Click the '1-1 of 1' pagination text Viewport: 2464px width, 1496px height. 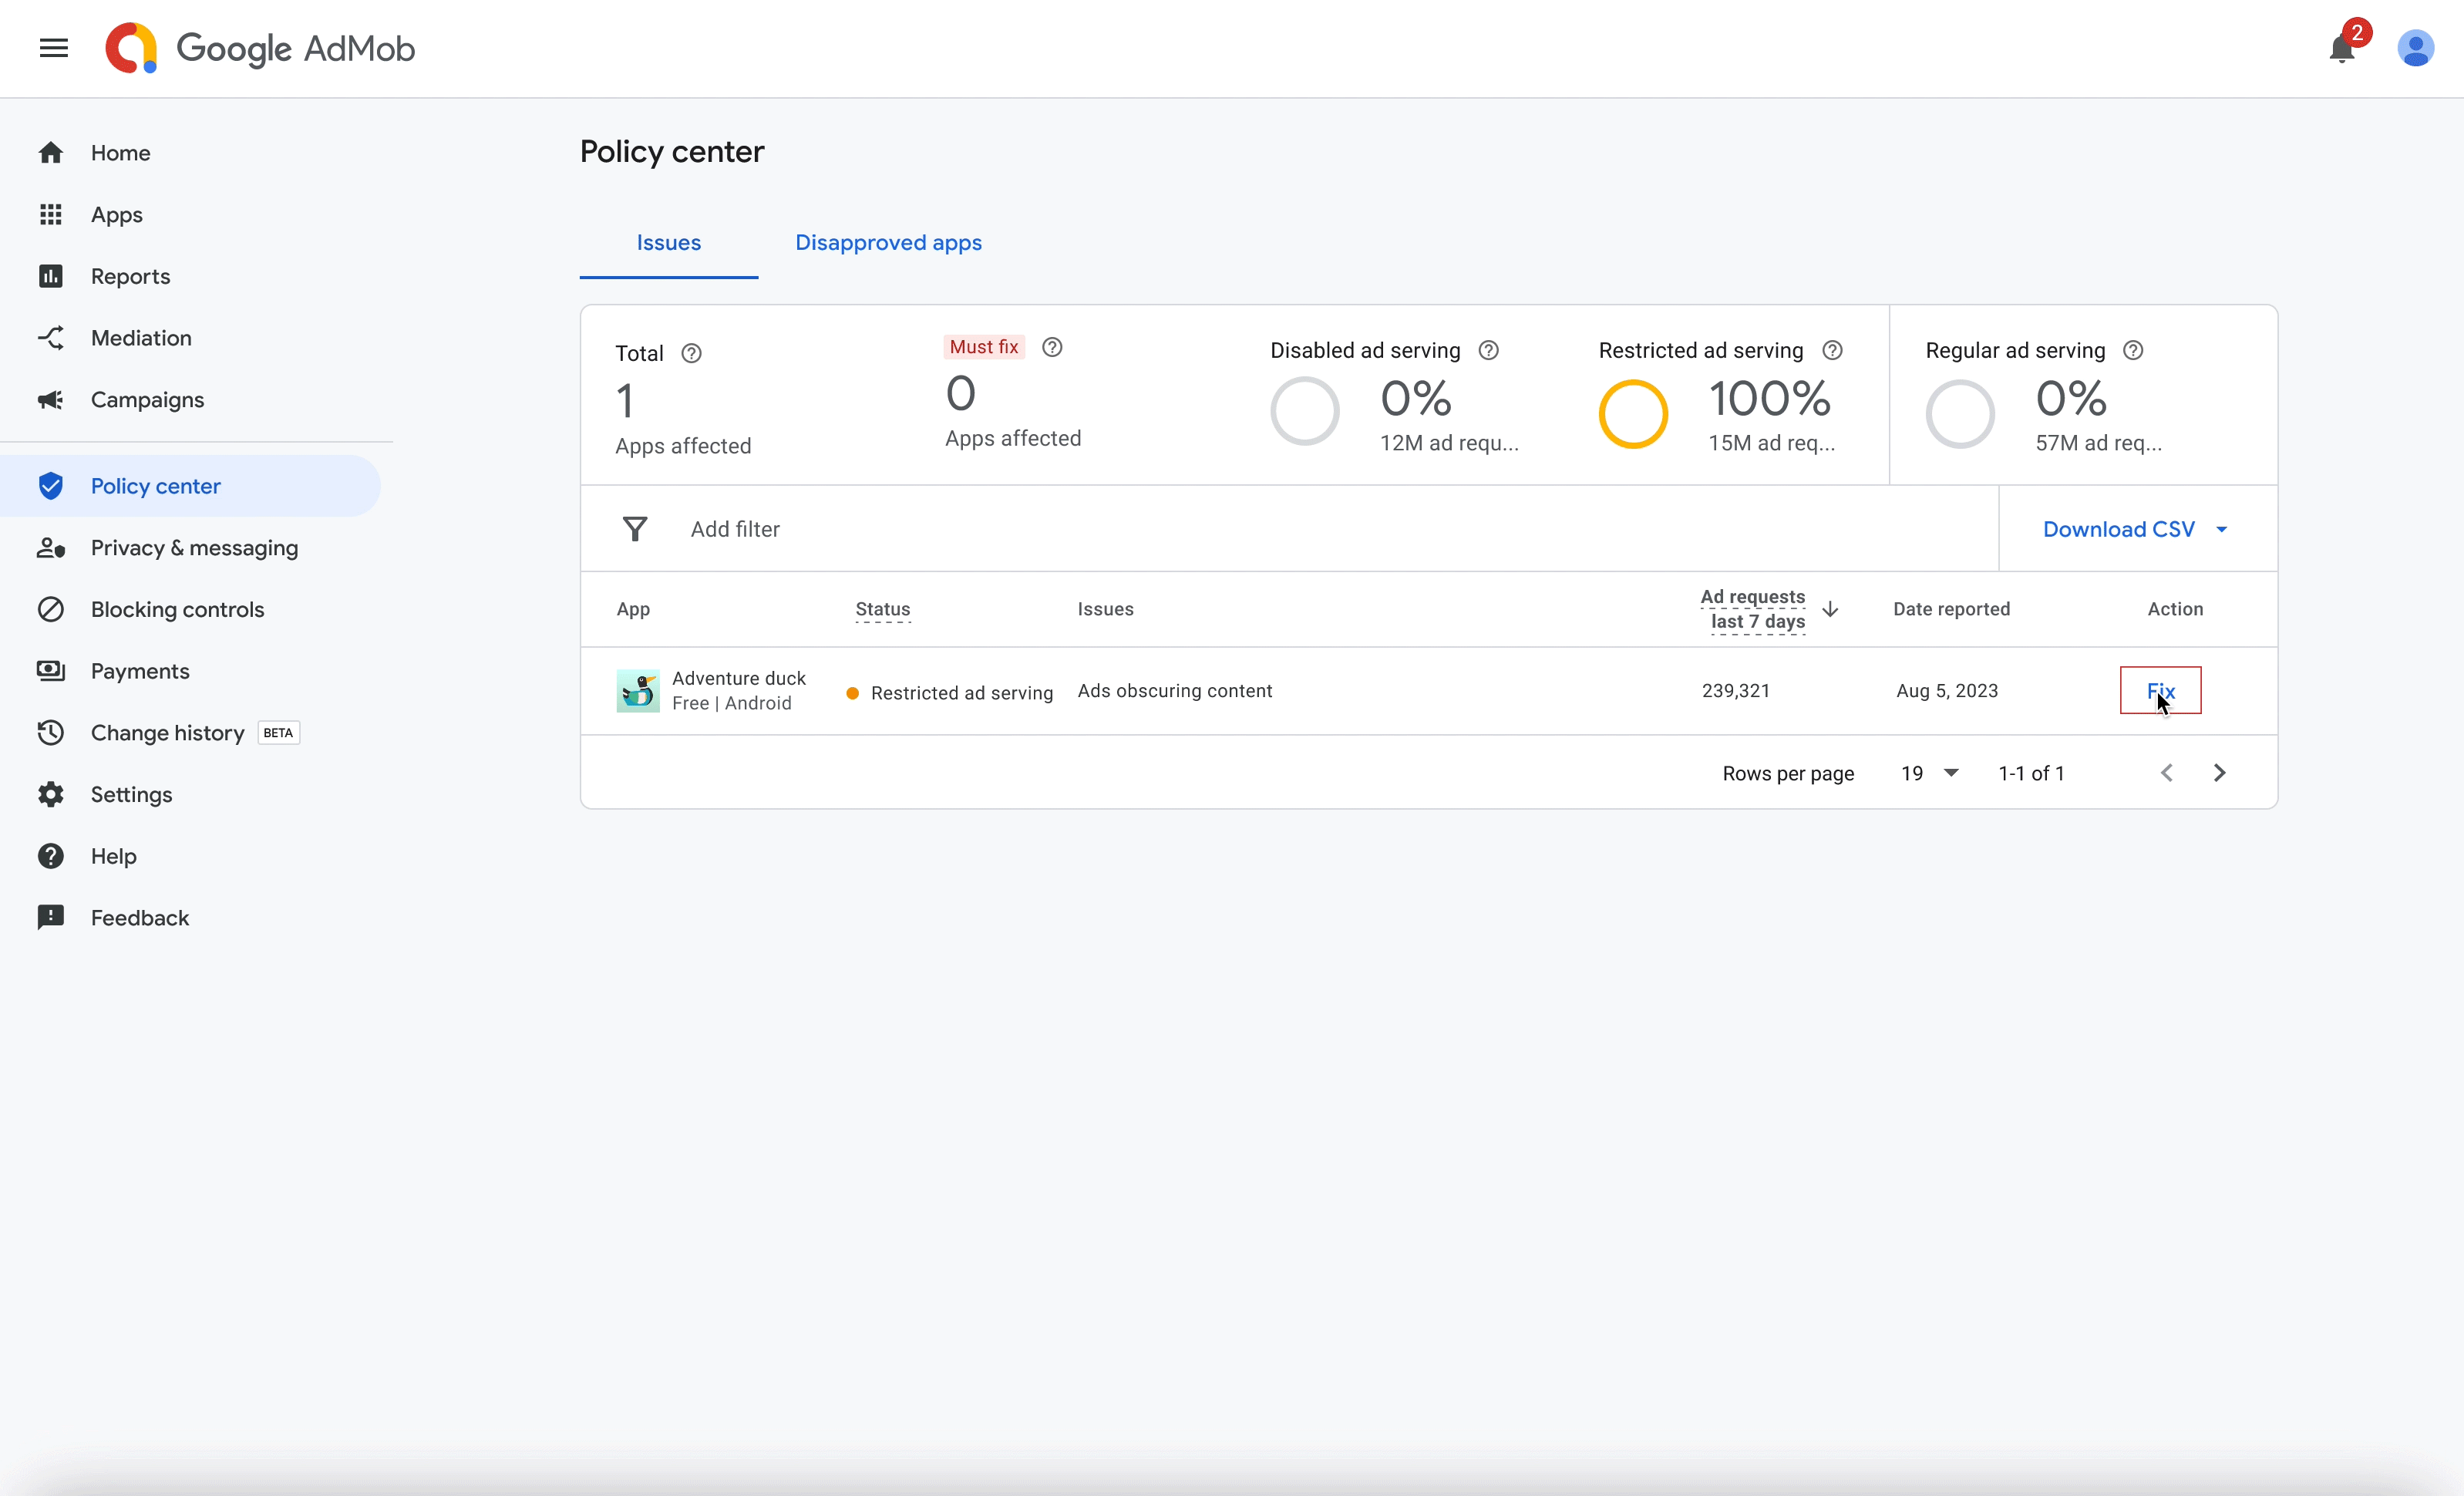click(2031, 773)
